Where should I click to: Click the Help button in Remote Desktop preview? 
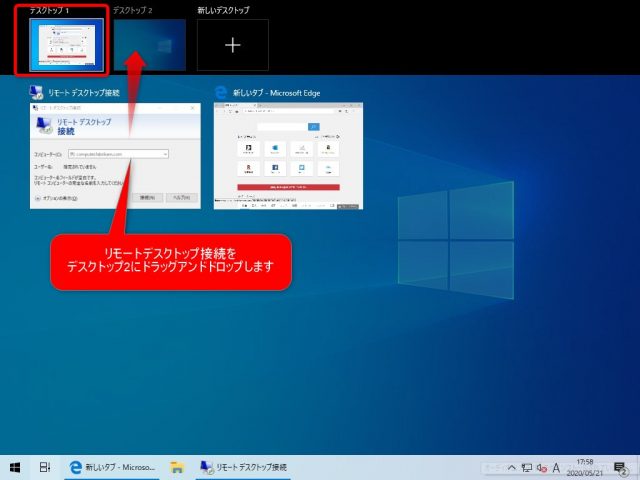pyautogui.click(x=182, y=198)
